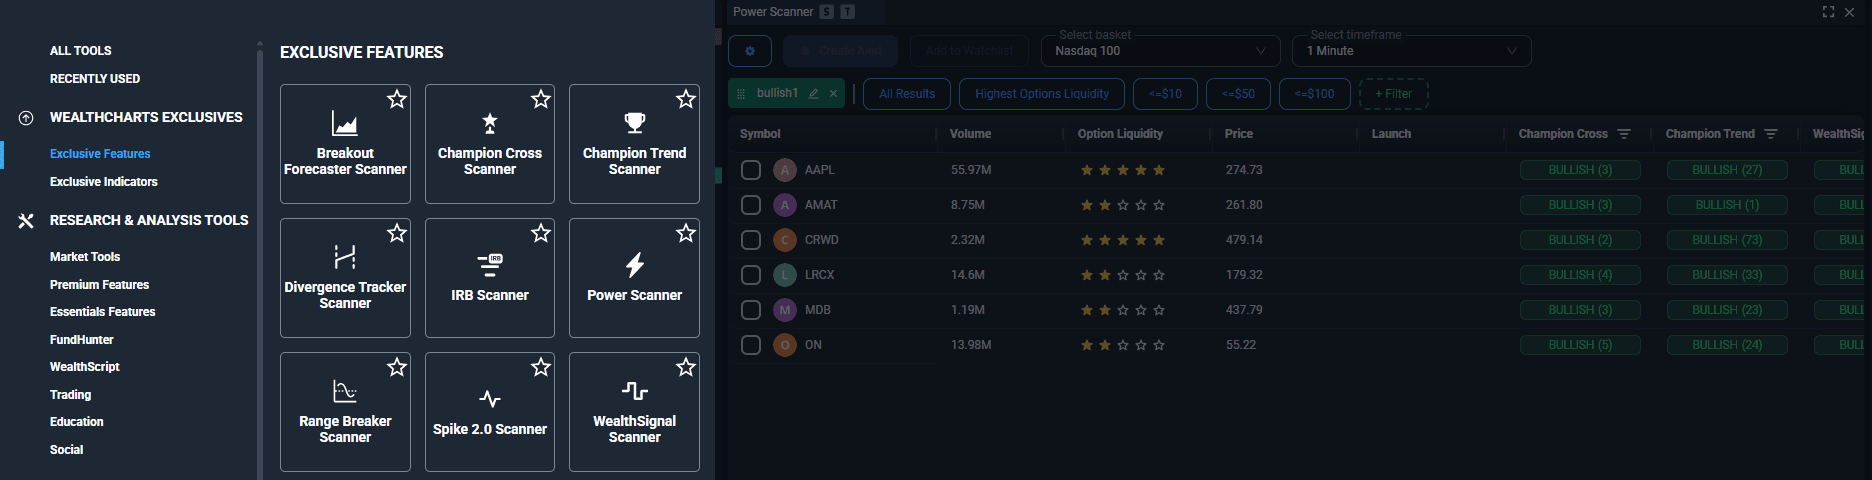Remove the bullish1 filter with its X
The height and width of the screenshot is (480, 1872).
833,94
